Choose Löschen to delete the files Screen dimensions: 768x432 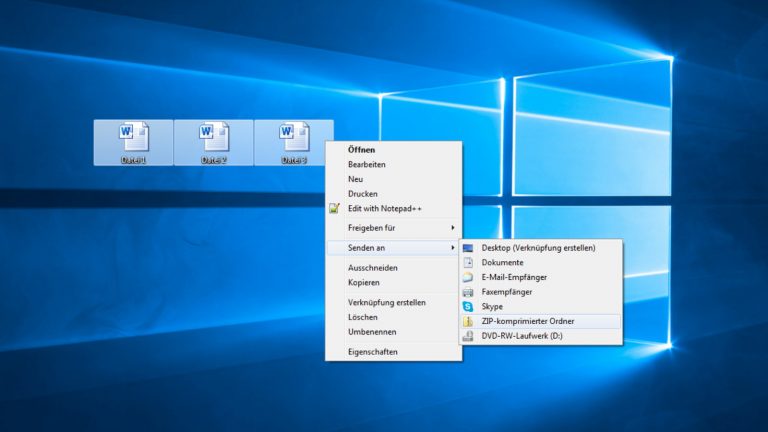[363, 317]
